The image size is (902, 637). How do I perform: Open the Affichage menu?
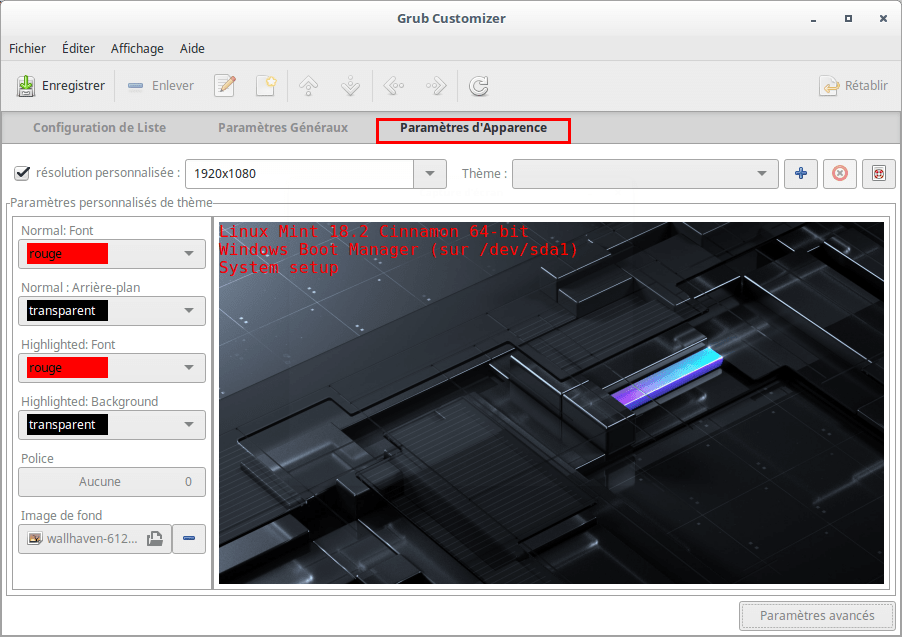[137, 48]
